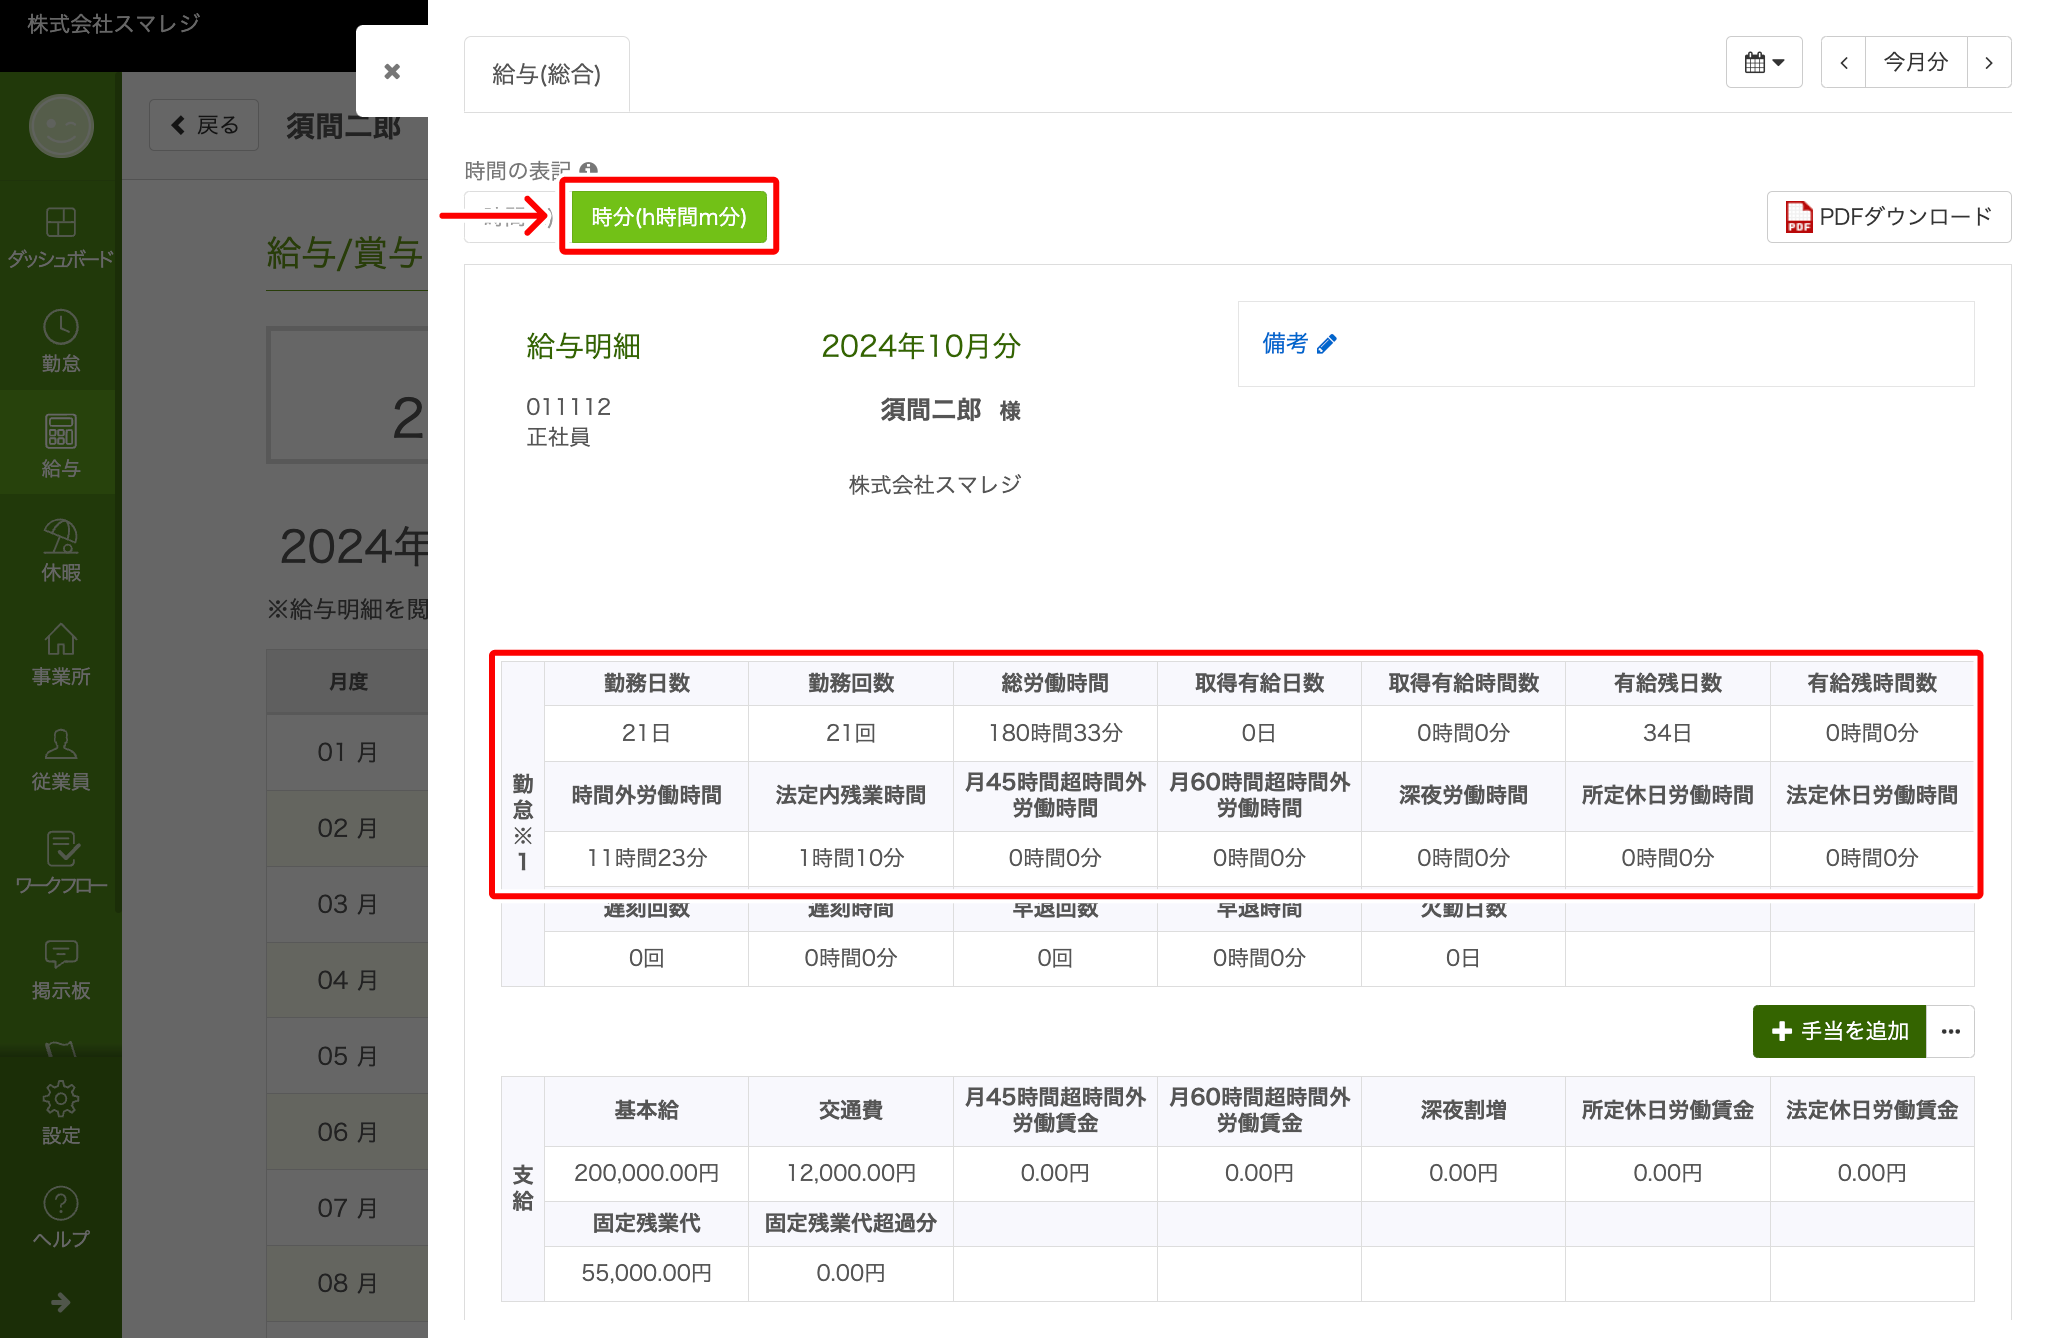The width and height of the screenshot is (2048, 1338).
Task: Click the 固定残業代 value 55,000.00円
Action: point(647,1273)
